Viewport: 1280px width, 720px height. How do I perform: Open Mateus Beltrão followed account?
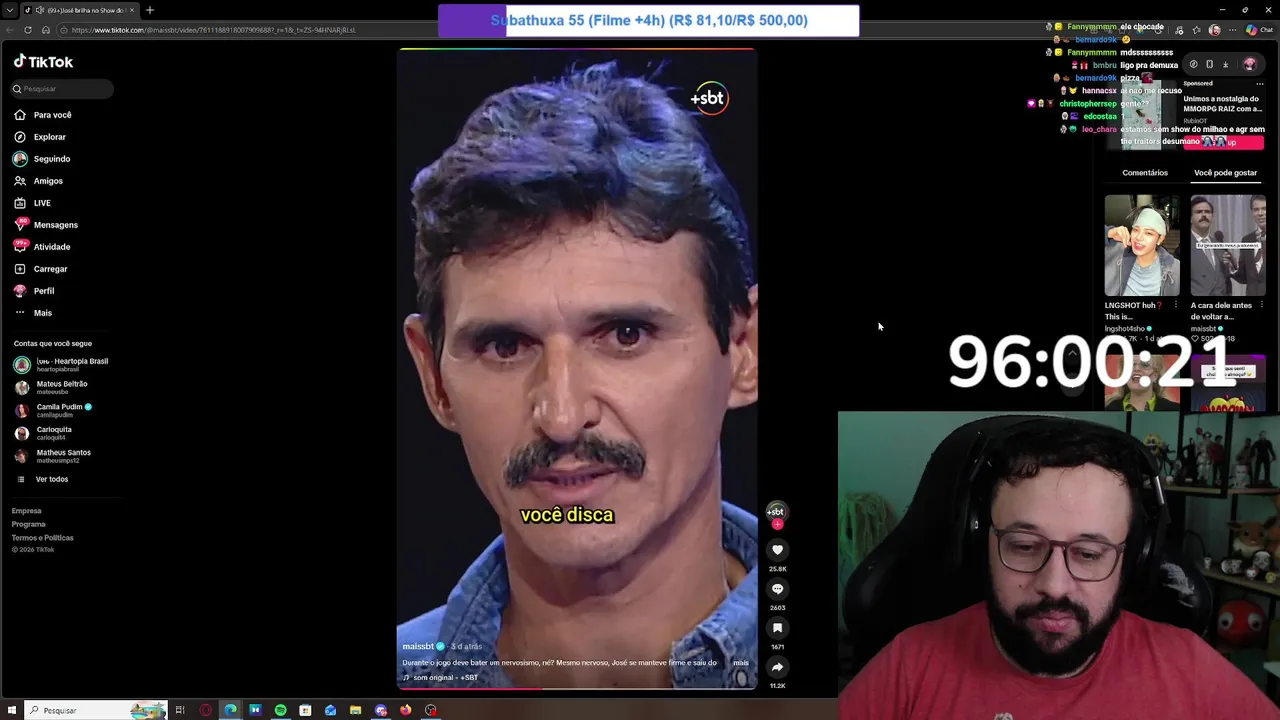51,388
